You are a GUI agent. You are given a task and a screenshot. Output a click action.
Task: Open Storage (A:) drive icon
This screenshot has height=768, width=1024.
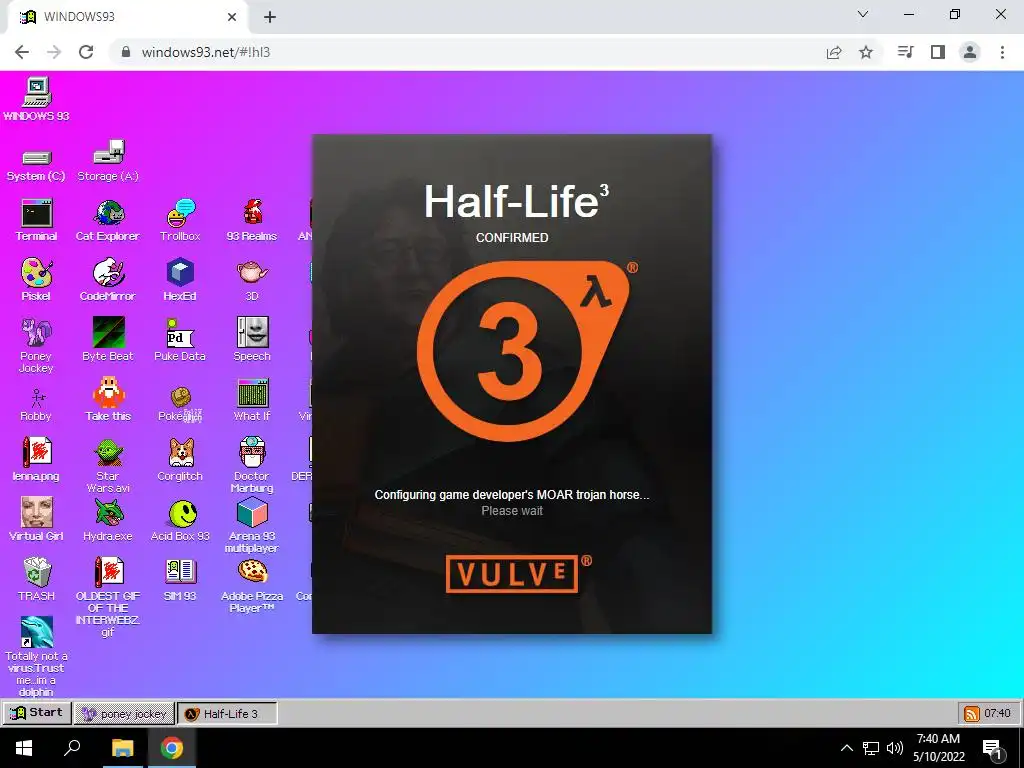tap(108, 161)
